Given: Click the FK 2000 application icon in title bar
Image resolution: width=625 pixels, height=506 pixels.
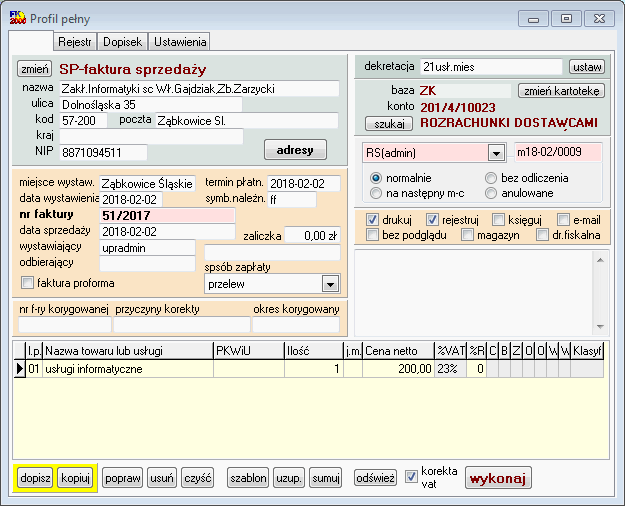Looking at the screenshot, I should point(18,18).
